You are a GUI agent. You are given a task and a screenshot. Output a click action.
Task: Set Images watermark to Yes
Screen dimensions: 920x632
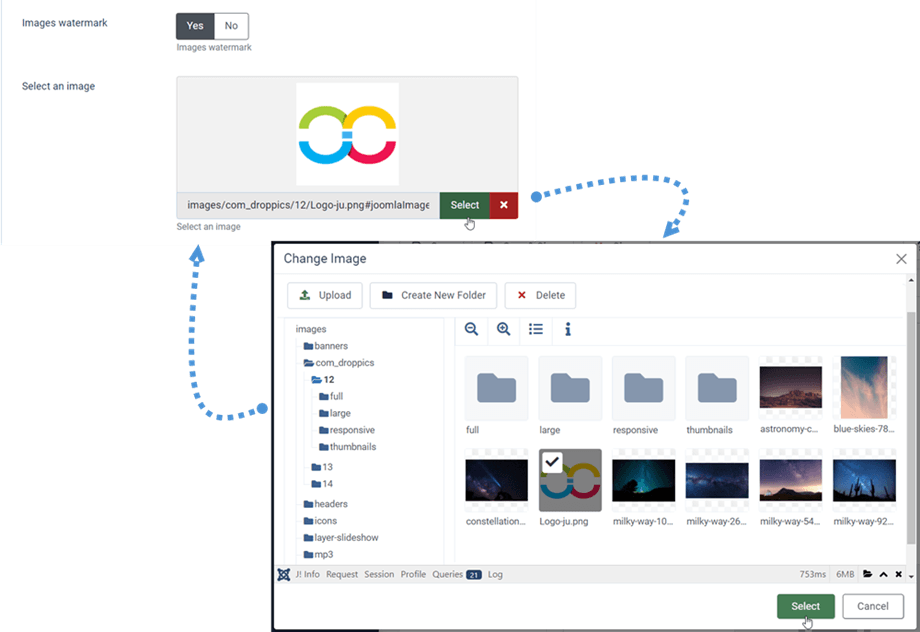[x=195, y=26]
